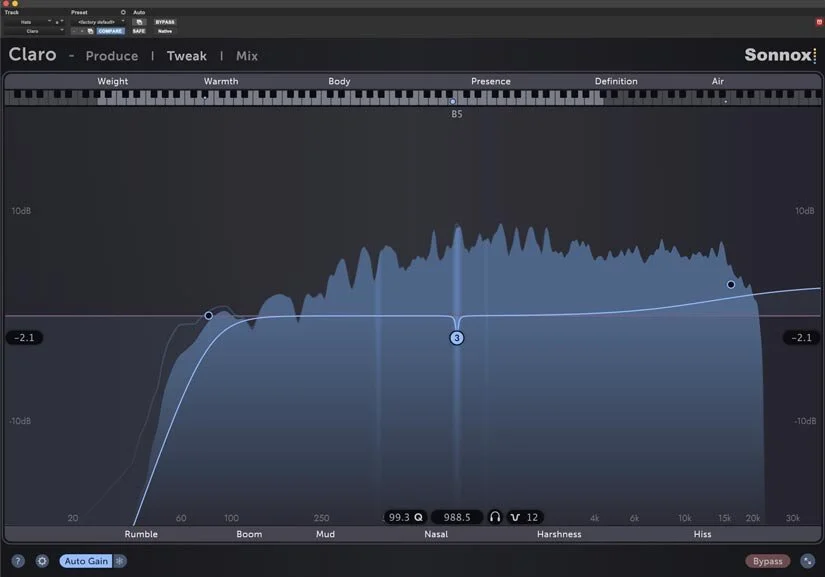The width and height of the screenshot is (825, 577).
Task: Click the Hiss problem-area label
Action: (702, 534)
